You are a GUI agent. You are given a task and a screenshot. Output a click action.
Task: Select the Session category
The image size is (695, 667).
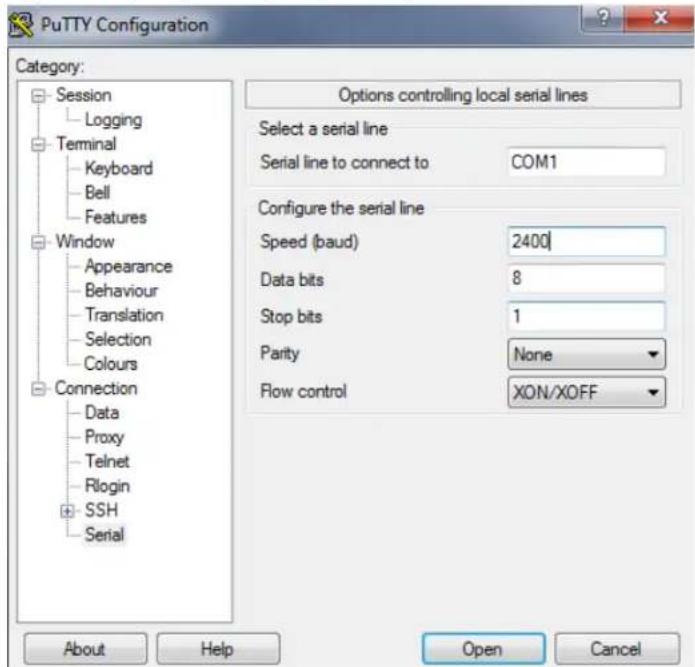pyautogui.click(x=83, y=95)
